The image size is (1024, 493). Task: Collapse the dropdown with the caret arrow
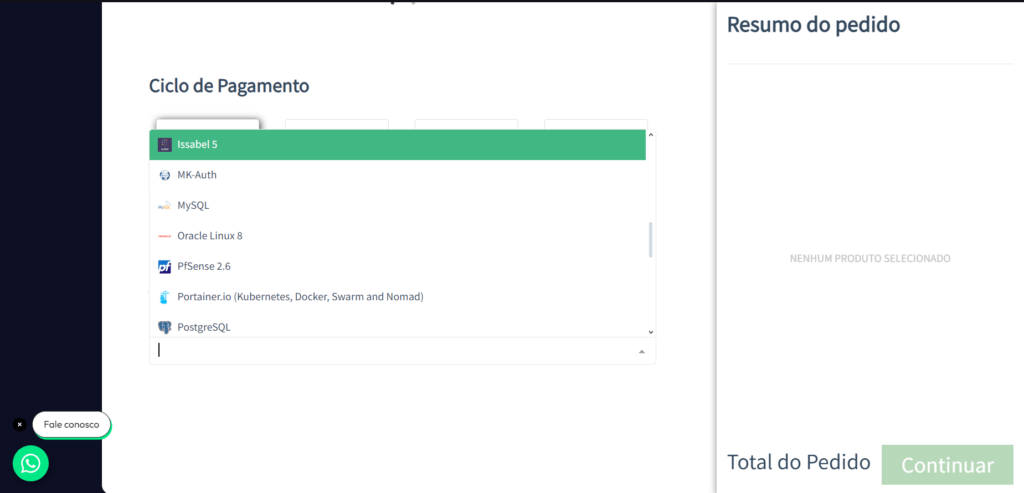tap(642, 352)
